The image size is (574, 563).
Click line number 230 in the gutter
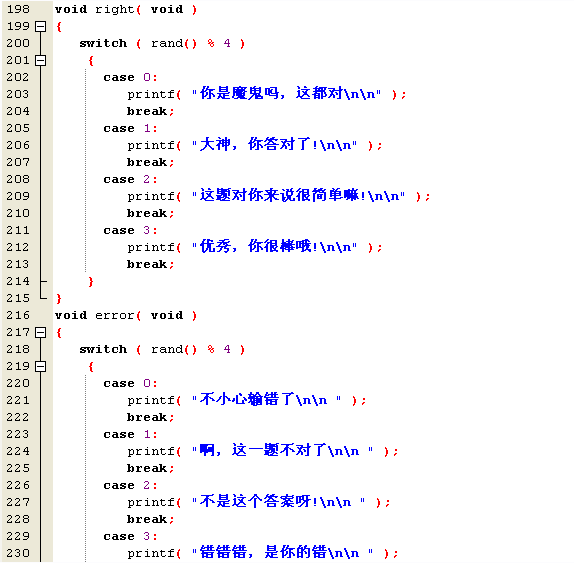point(18,553)
